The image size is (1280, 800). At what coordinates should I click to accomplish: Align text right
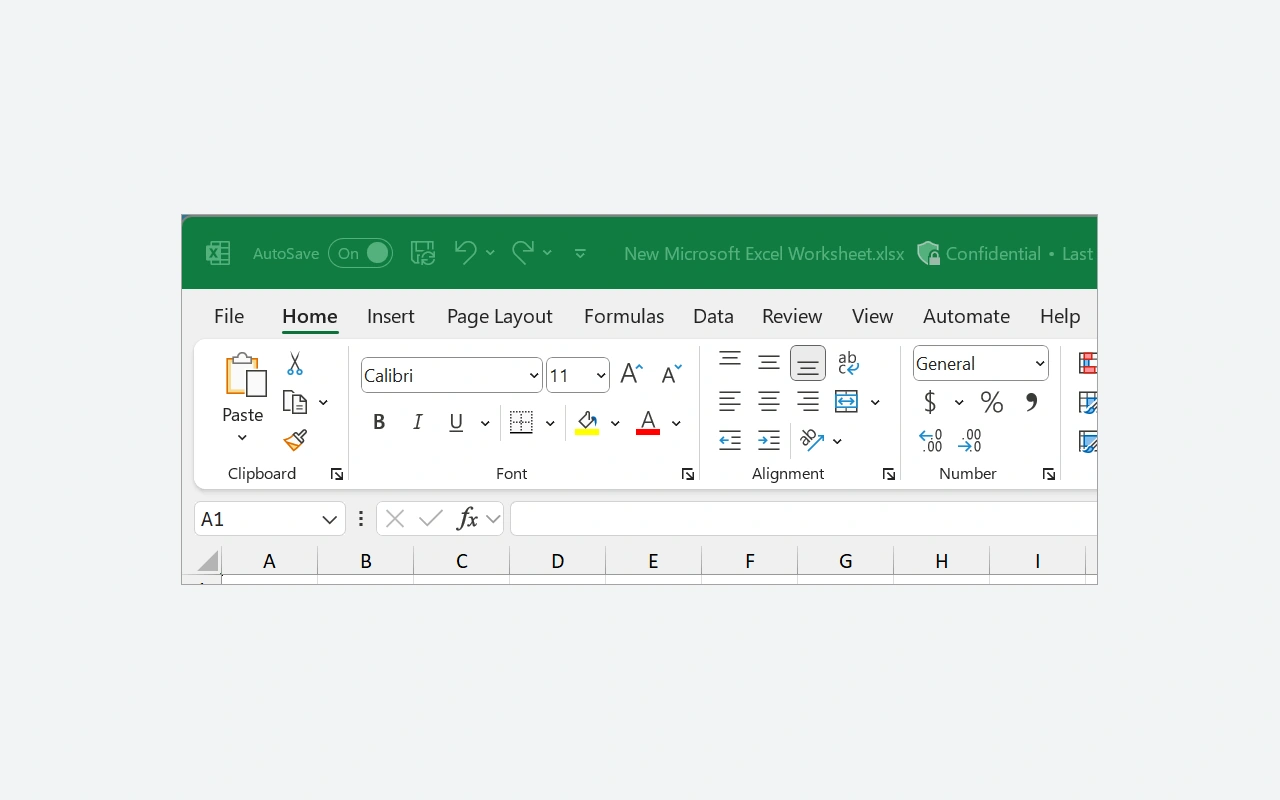click(x=808, y=402)
